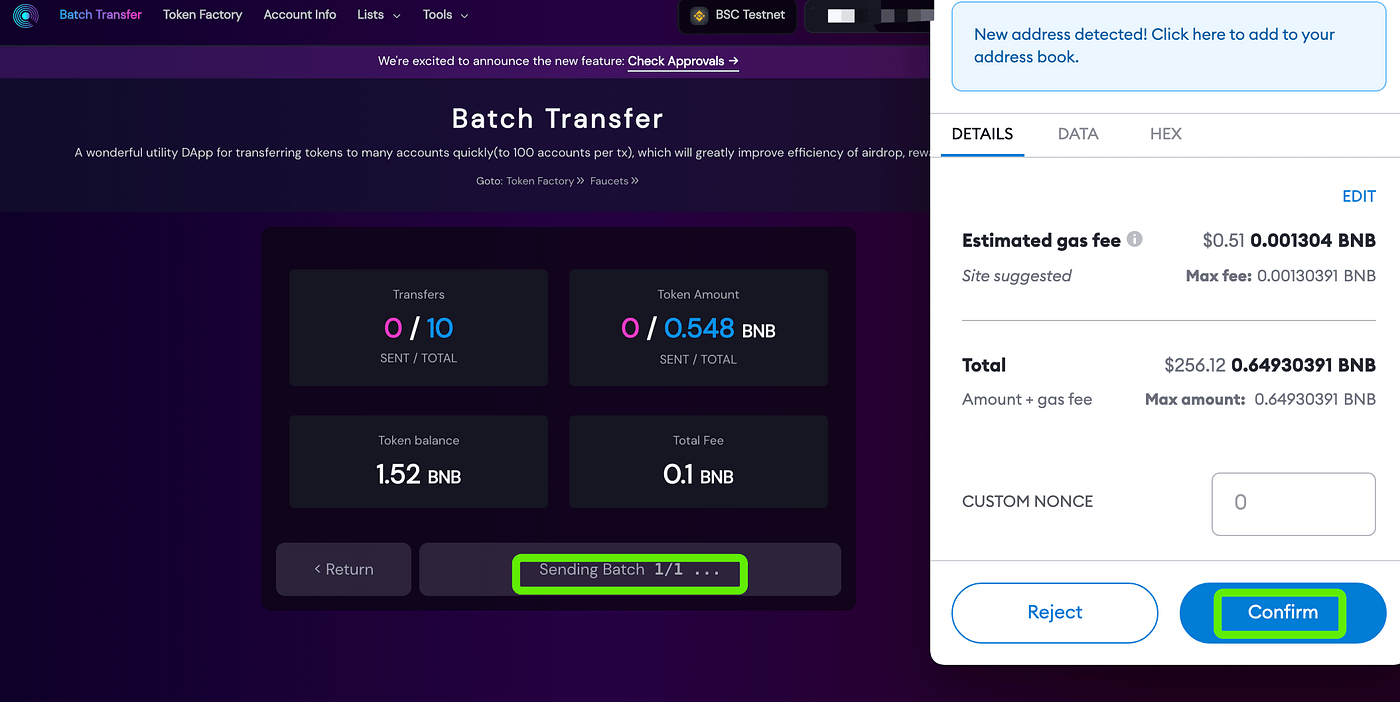Open the Account Info nav item
Viewport: 1400px width, 702px height.
[x=300, y=15]
